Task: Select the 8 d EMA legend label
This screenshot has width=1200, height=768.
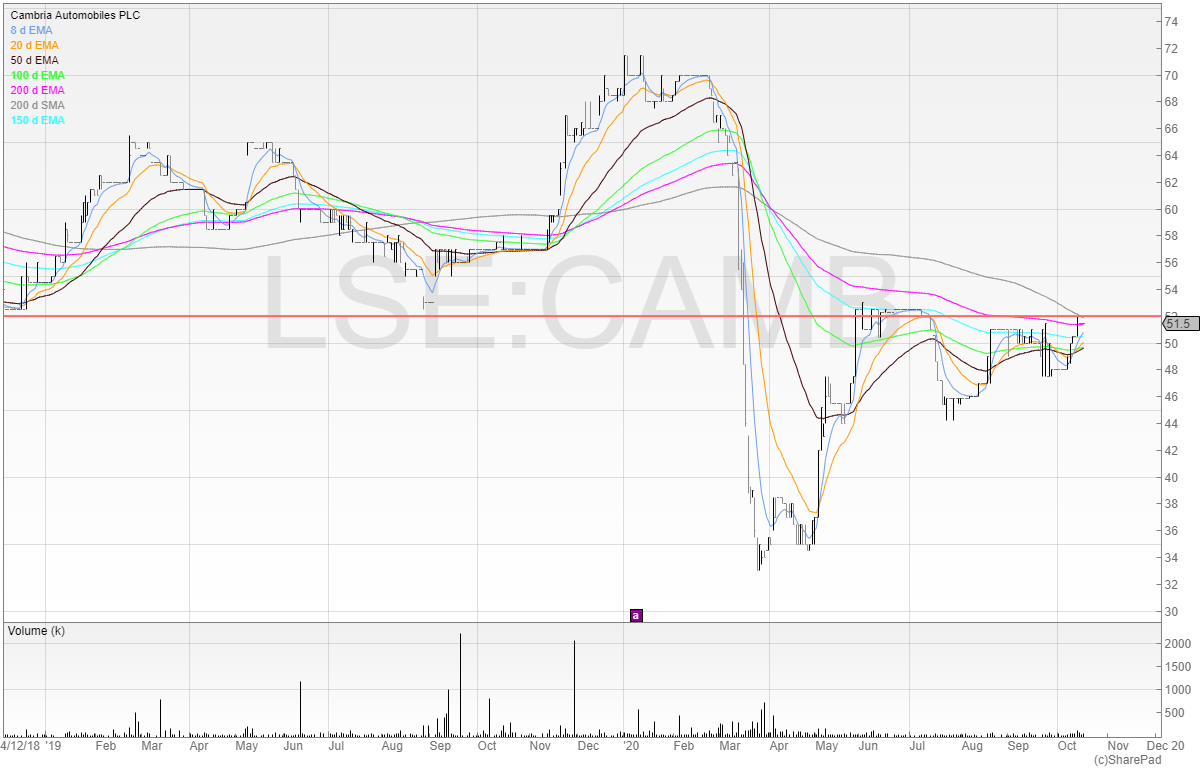Action: [x=31, y=30]
